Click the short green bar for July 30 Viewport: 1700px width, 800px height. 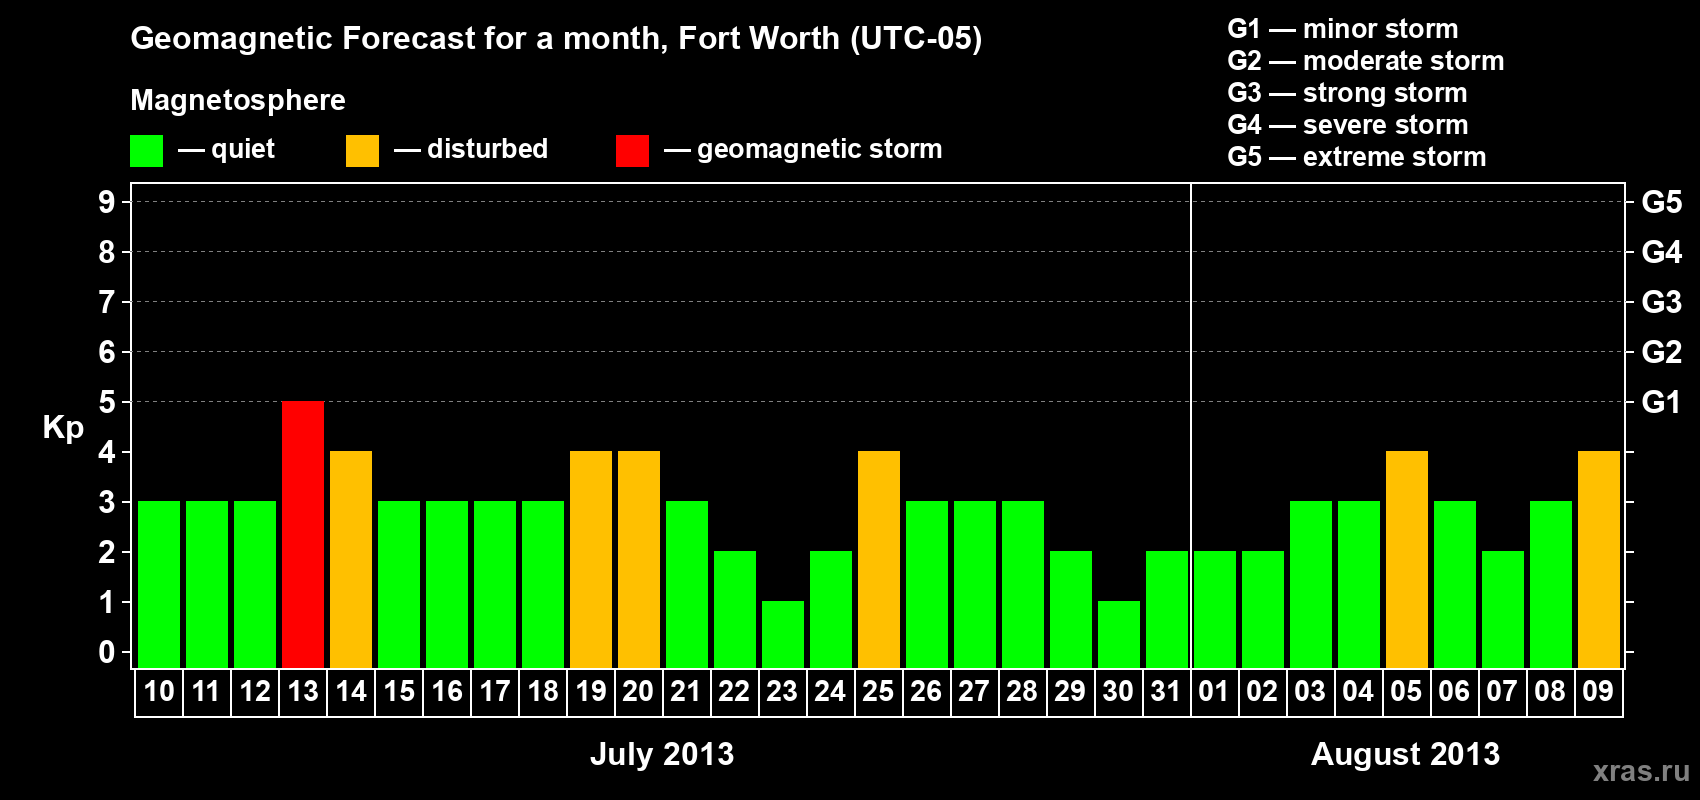pos(1119,634)
